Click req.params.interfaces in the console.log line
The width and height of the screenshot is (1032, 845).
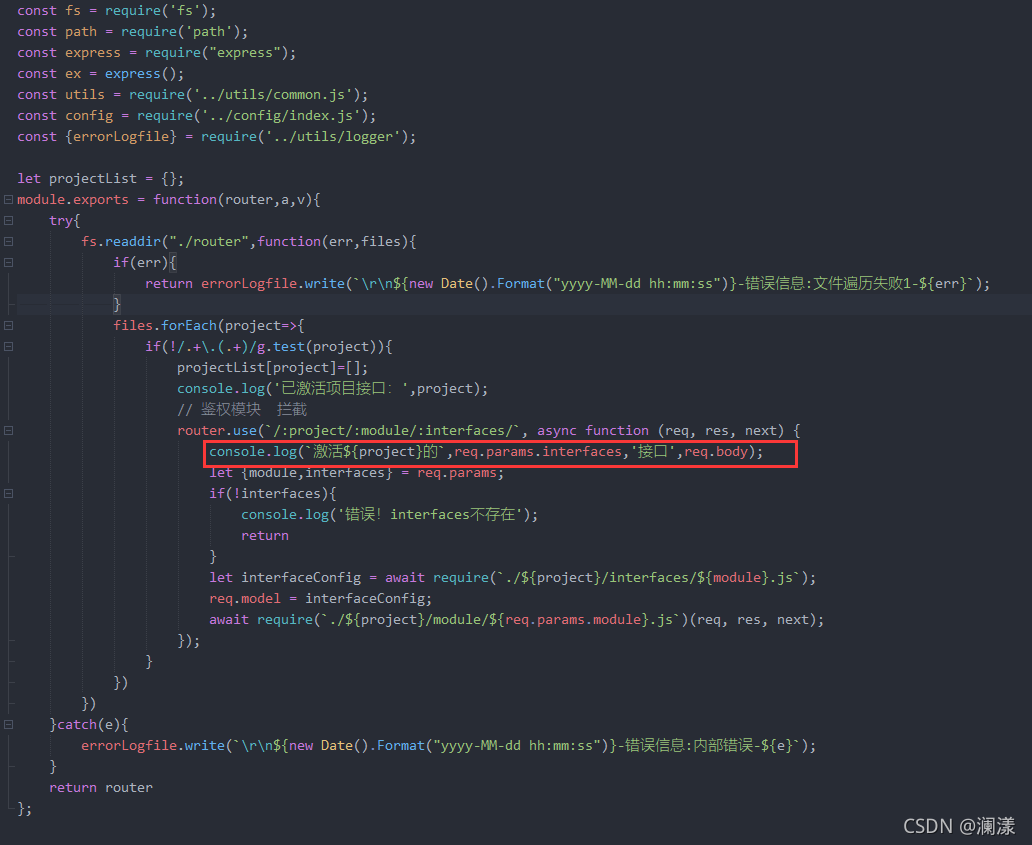538,451
